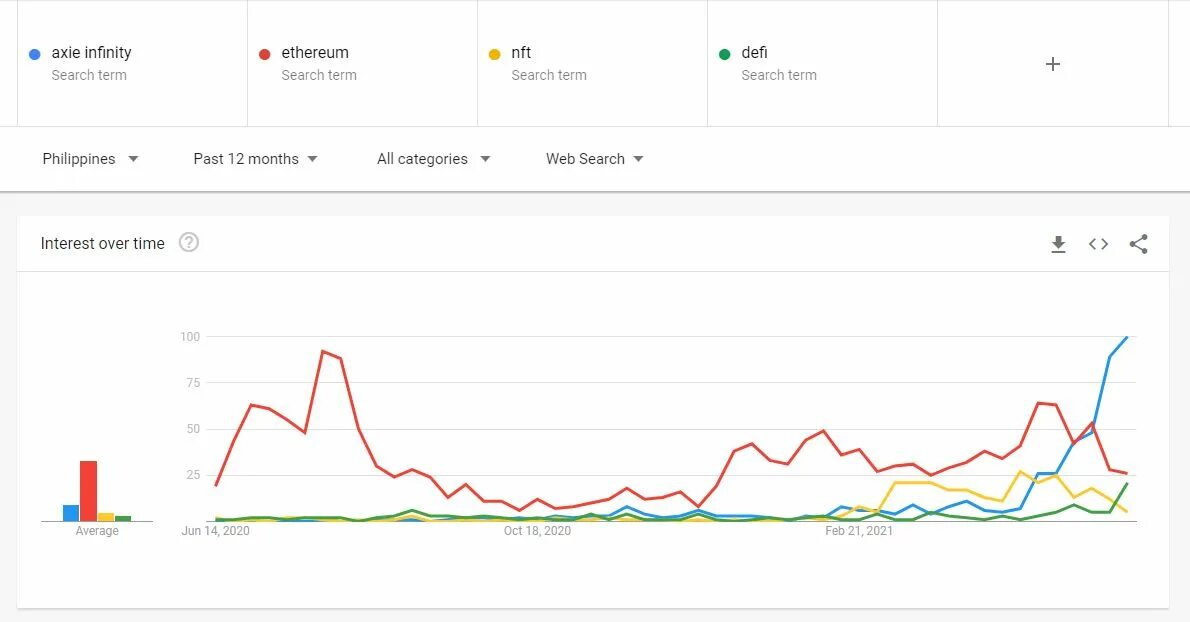
Task: Download the Interest over time chart data
Action: (x=1058, y=244)
